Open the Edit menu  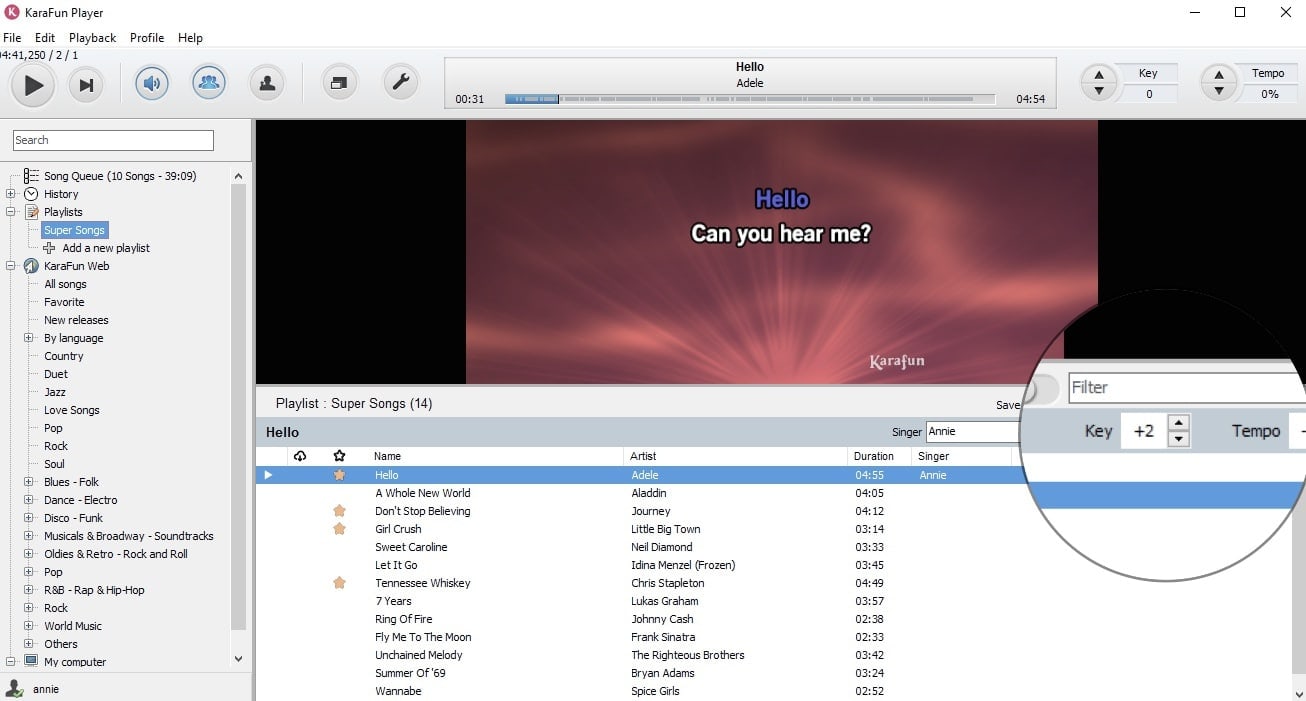click(x=45, y=38)
